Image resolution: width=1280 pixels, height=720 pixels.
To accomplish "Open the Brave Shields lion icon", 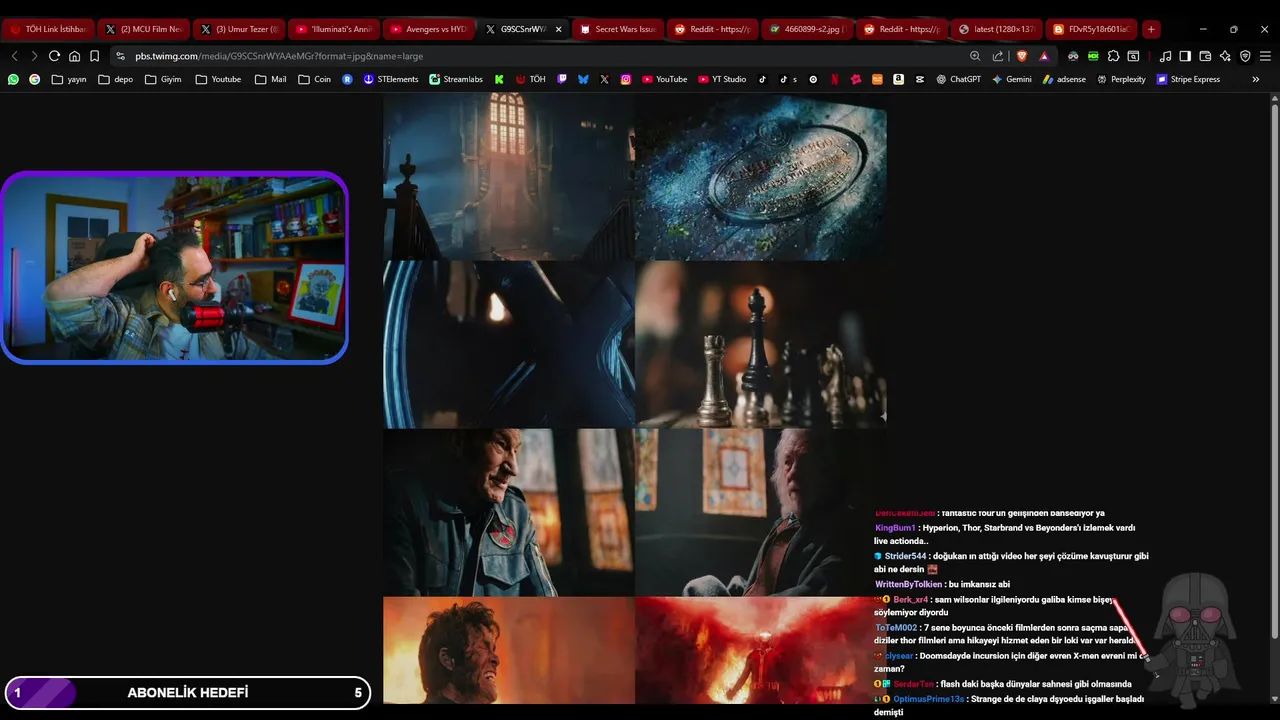I will (1022, 56).
